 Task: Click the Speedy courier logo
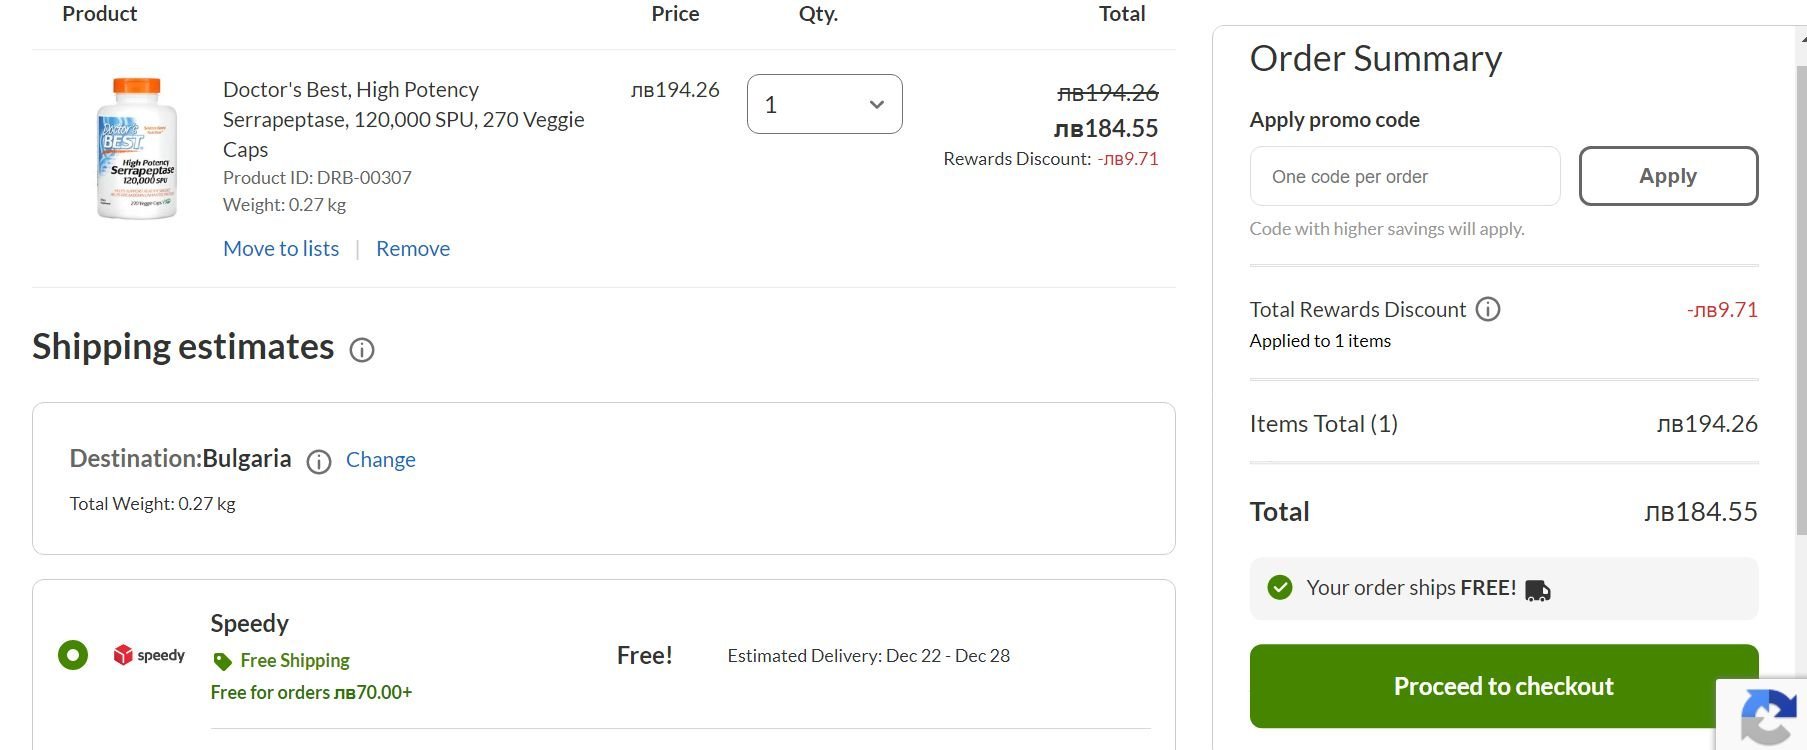149,655
